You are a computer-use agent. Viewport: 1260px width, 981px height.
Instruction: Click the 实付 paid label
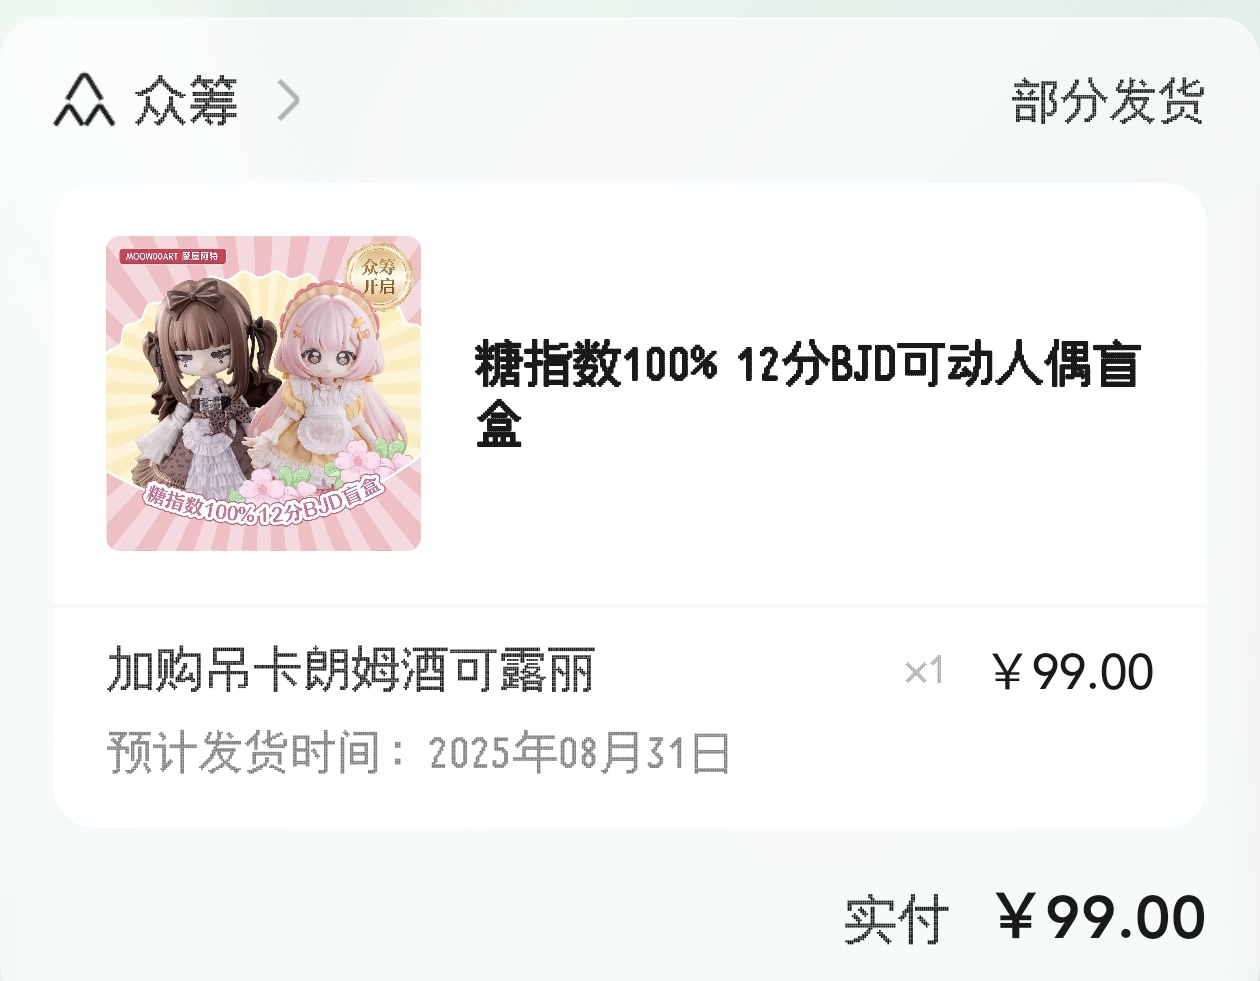click(x=897, y=919)
